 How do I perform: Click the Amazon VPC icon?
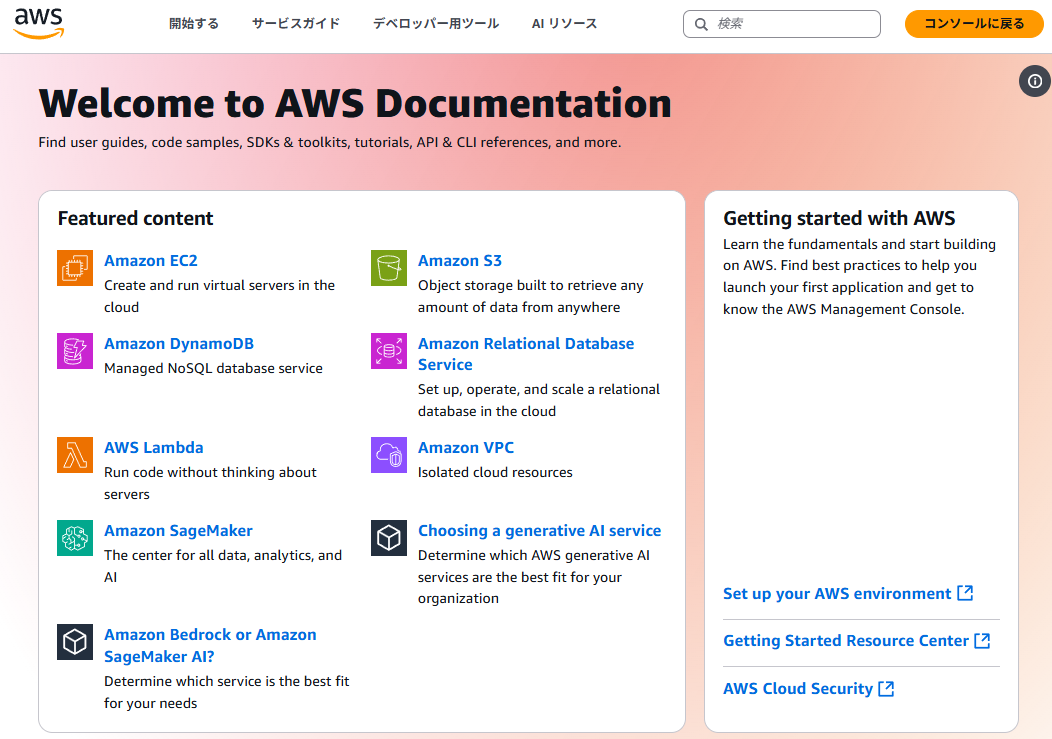389,455
